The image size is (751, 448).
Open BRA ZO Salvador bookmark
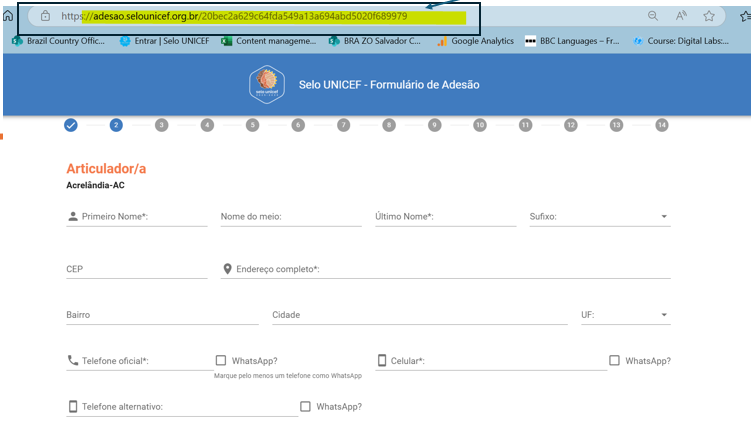pos(375,41)
